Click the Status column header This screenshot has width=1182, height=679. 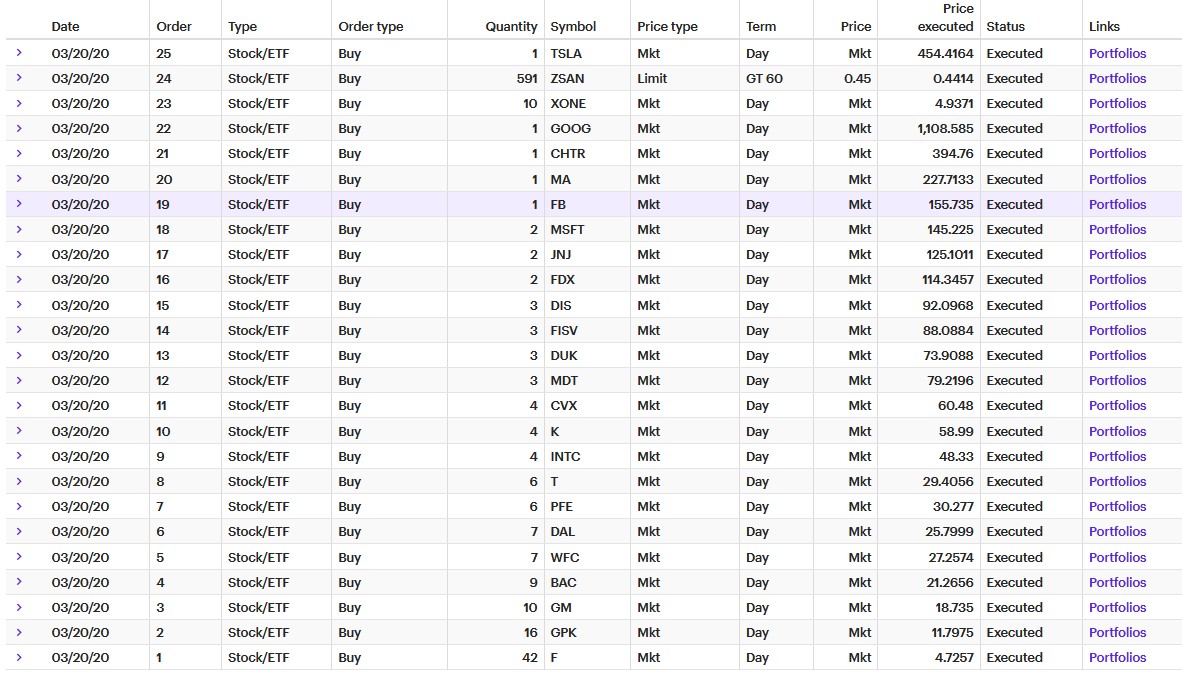point(1005,27)
